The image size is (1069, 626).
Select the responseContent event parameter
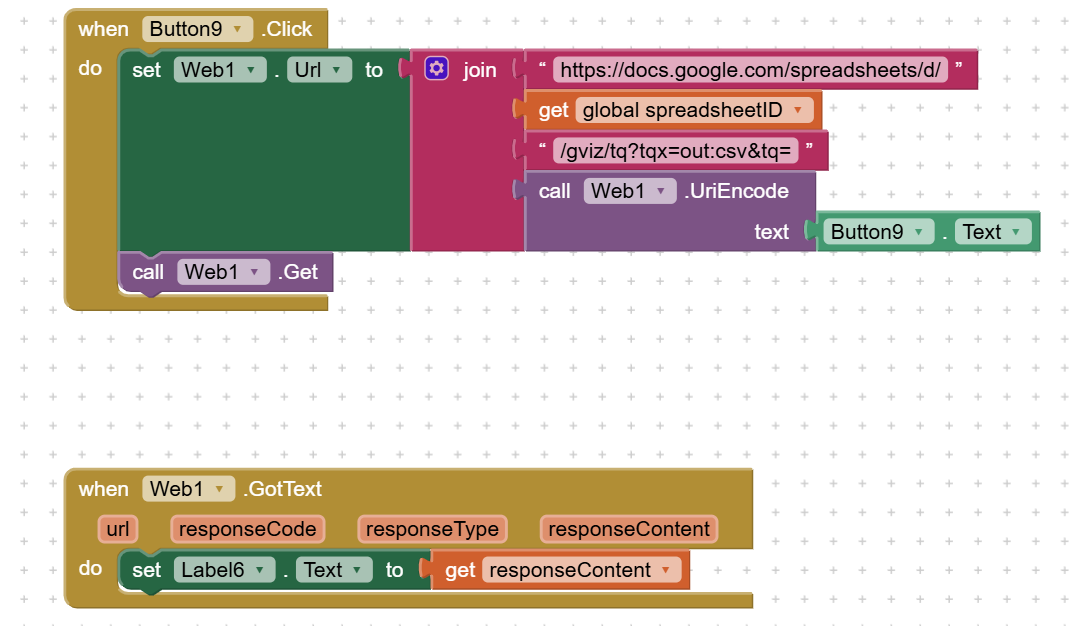[x=629, y=529]
